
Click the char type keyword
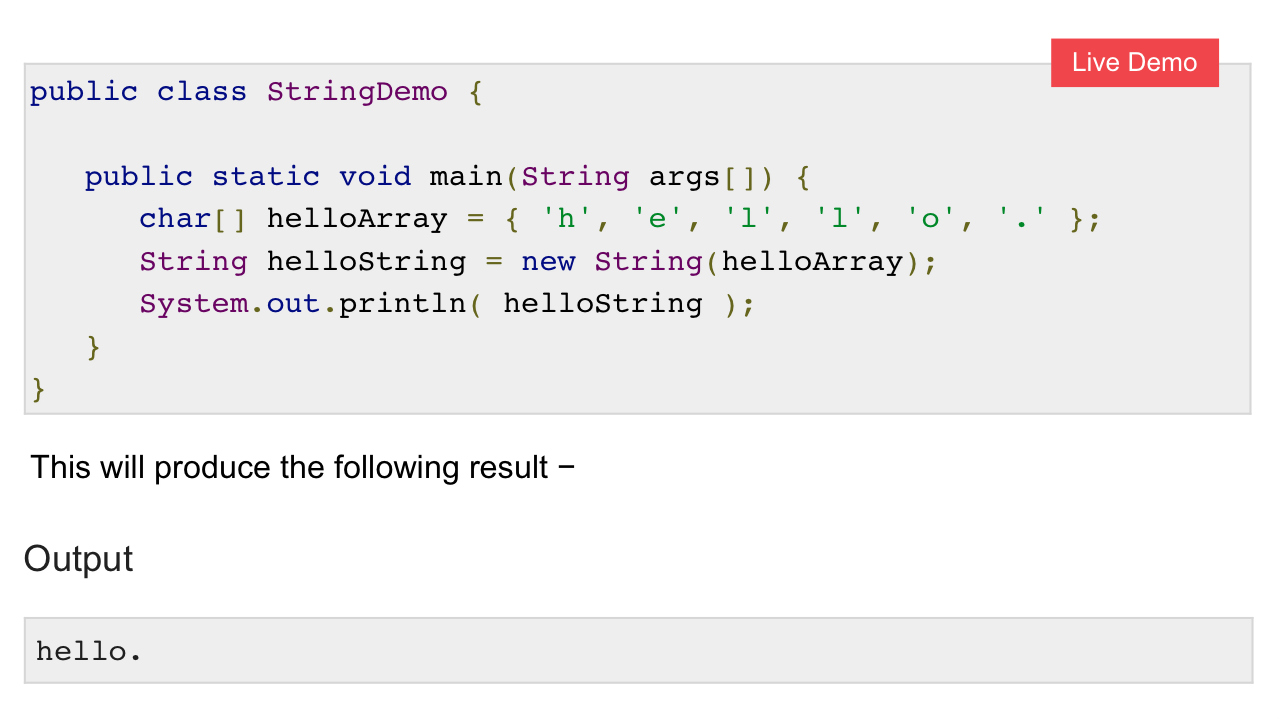tap(175, 219)
